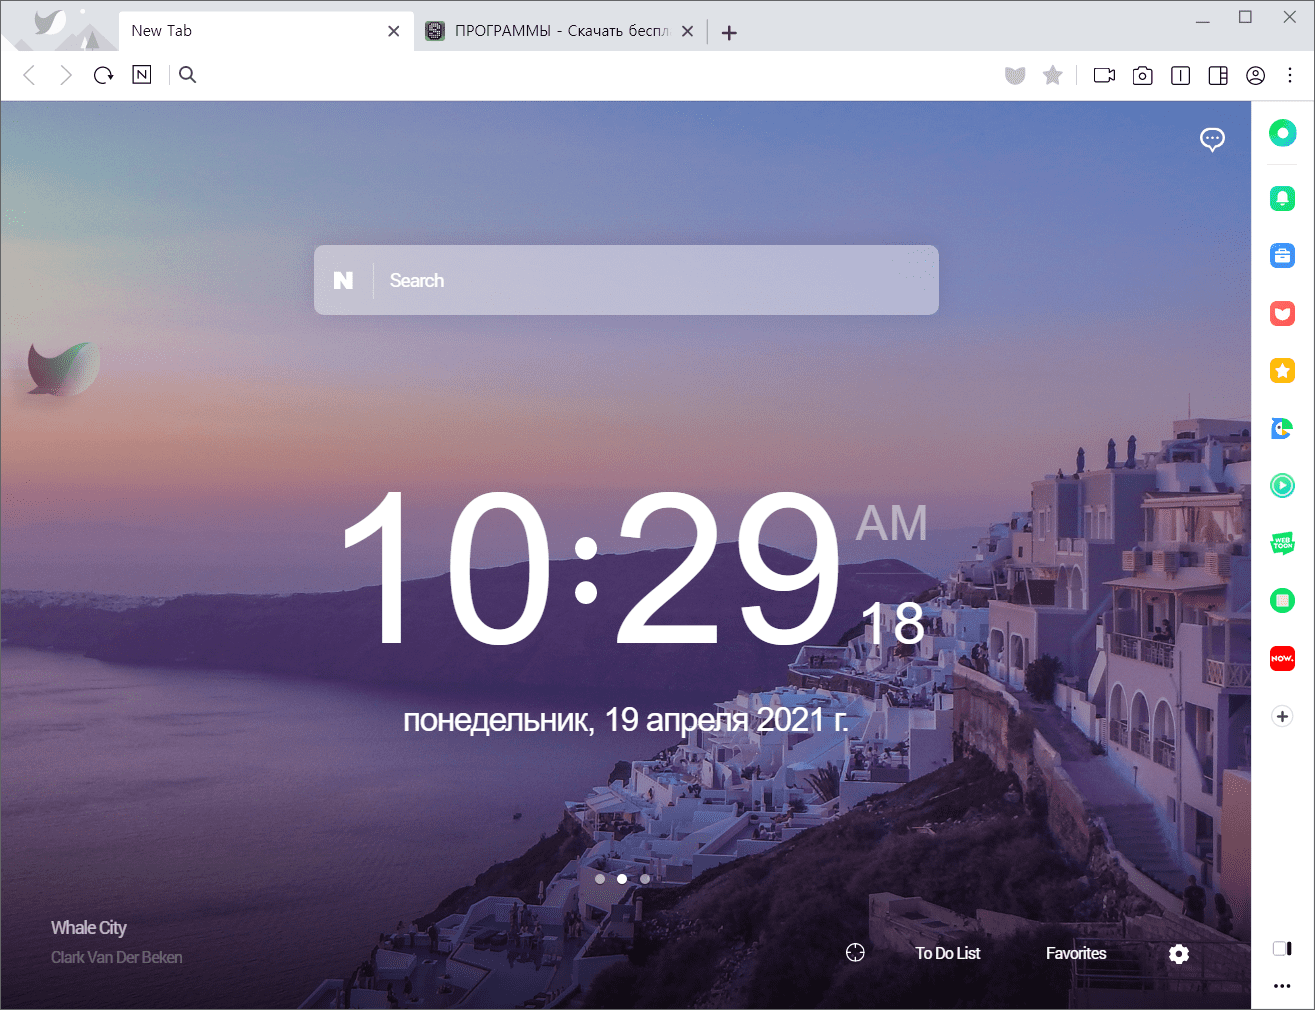Open new tab settings gear
The height and width of the screenshot is (1010, 1315).
coord(1179,954)
